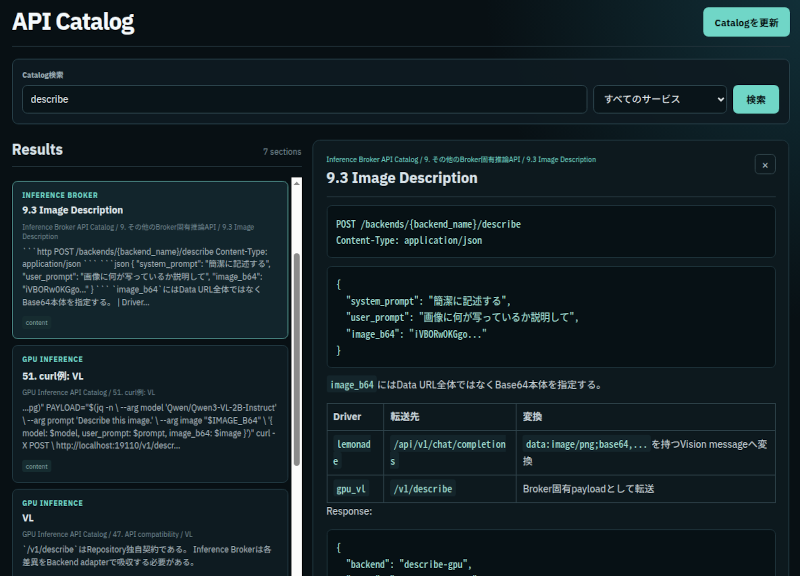
Task: Click content tag on curl例 VL card
Action: [36, 466]
